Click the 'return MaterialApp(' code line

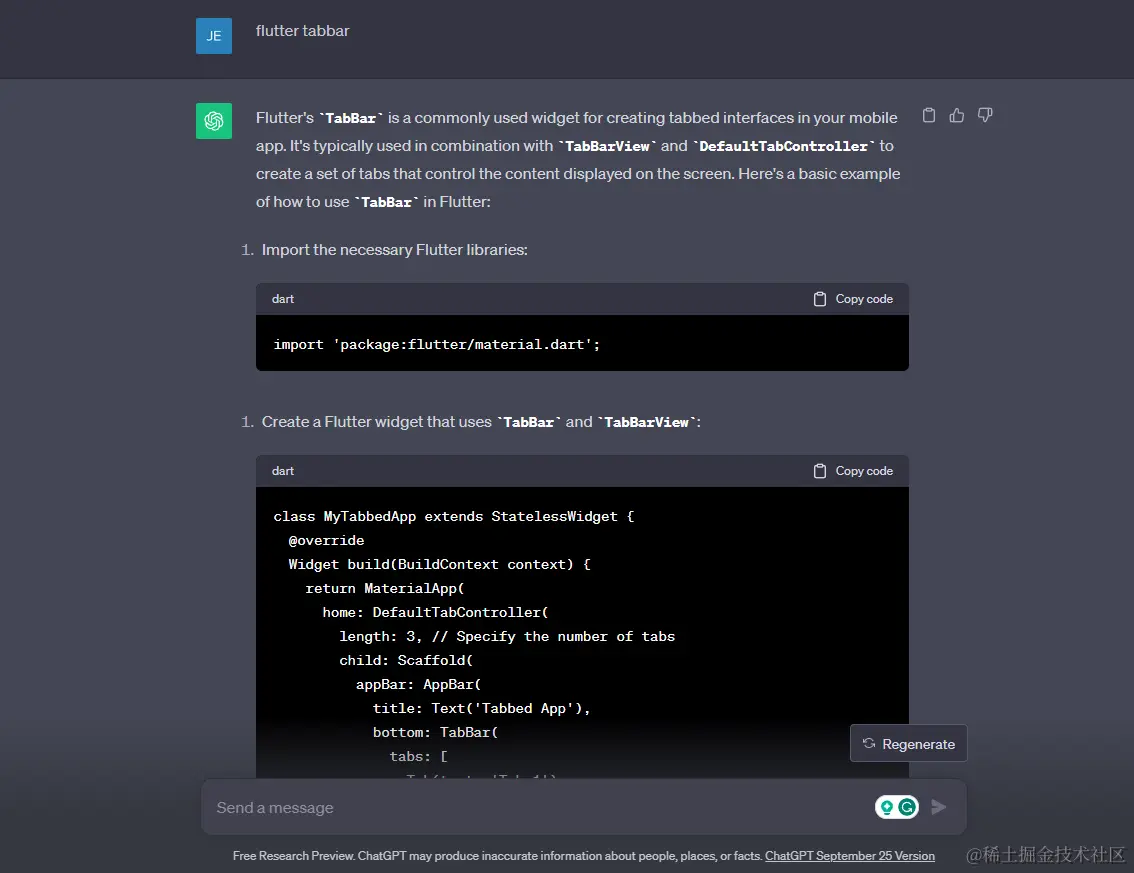(x=385, y=589)
